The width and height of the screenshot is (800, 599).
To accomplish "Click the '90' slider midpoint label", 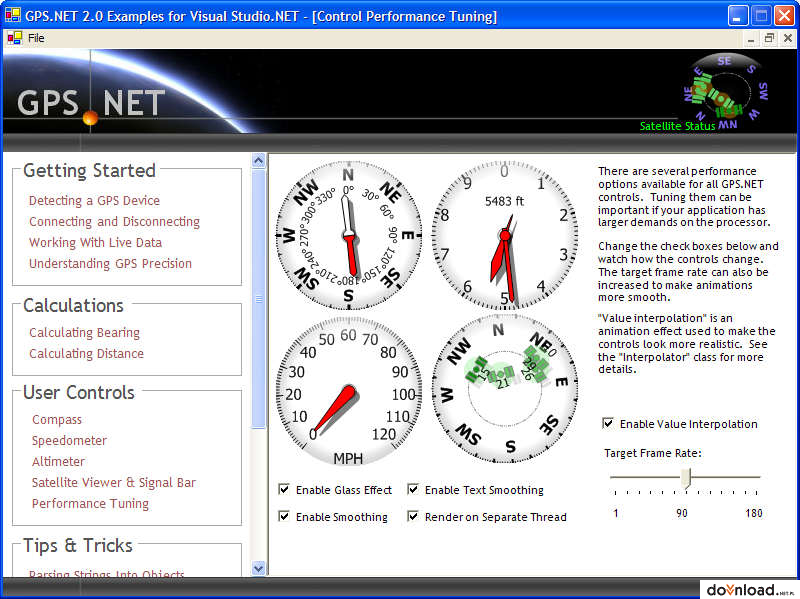I will tap(682, 513).
